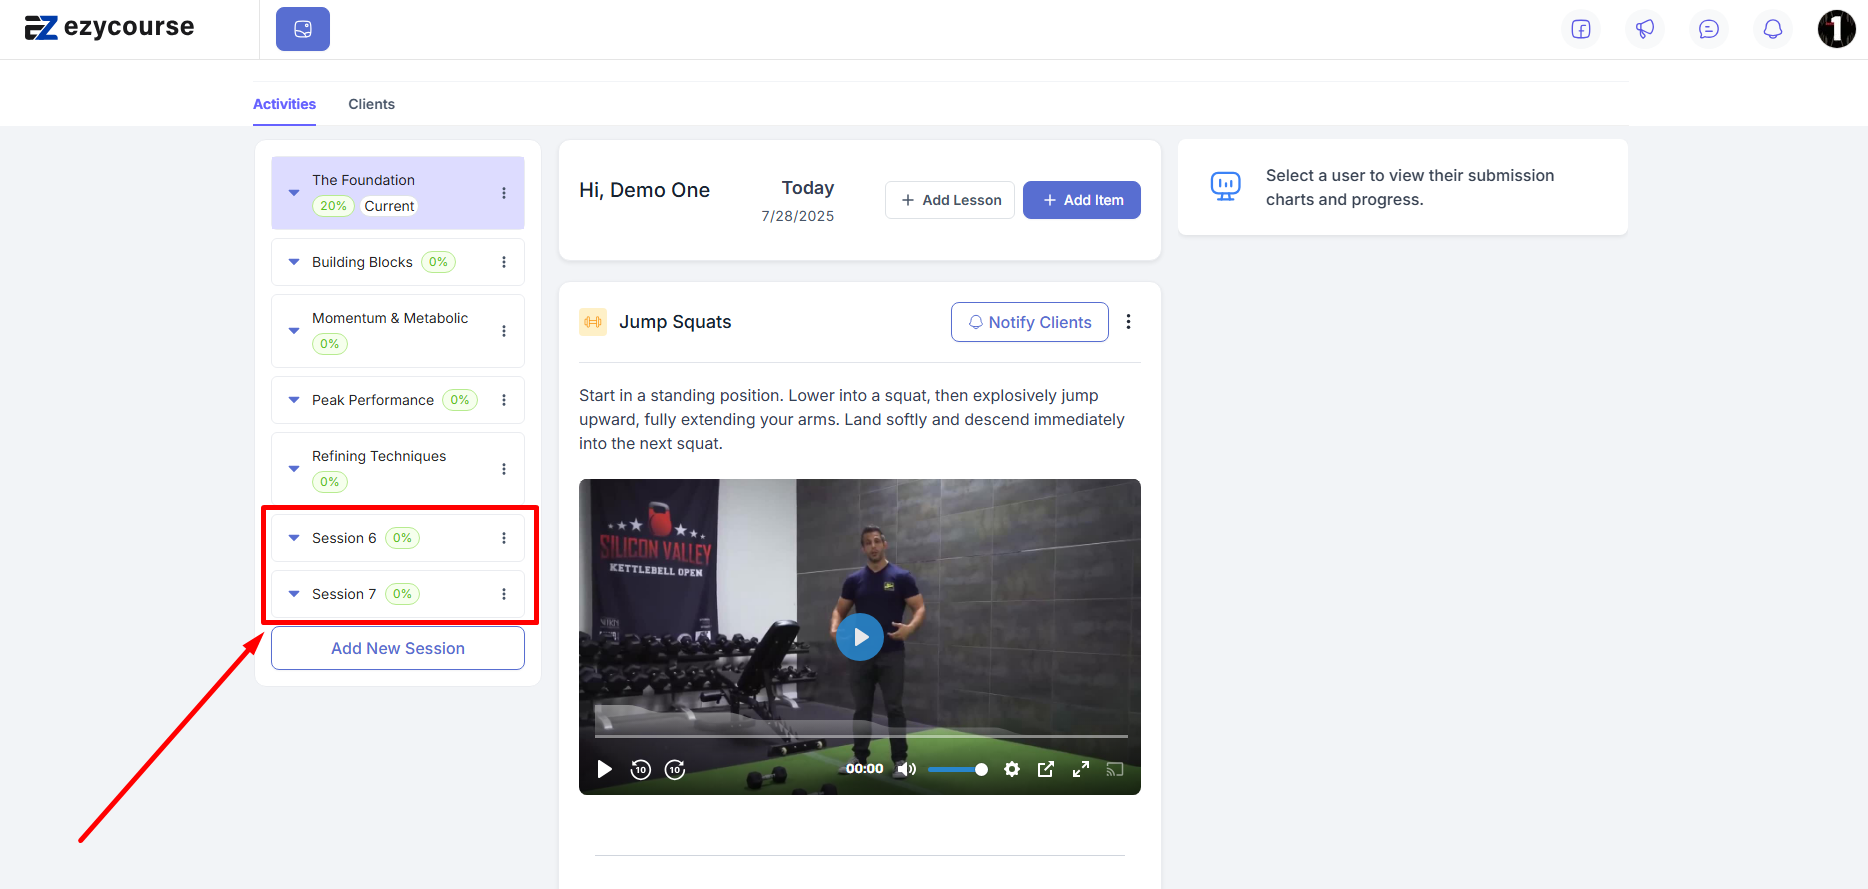This screenshot has height=889, width=1868.
Task: Select The Foundation session title
Action: pos(363,180)
